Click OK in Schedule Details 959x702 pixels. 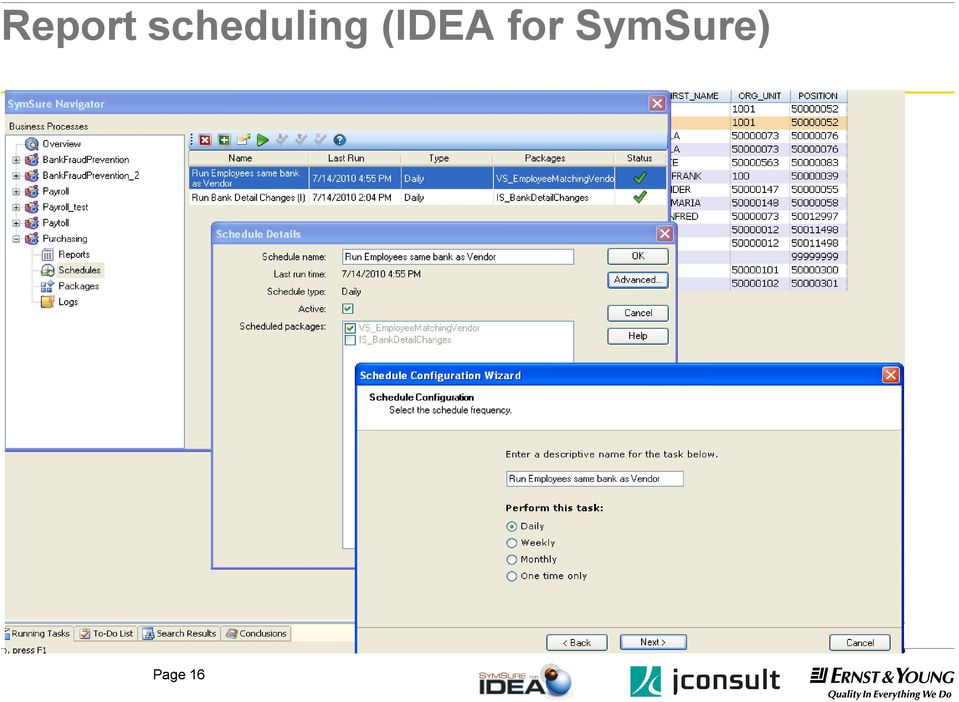(x=638, y=256)
